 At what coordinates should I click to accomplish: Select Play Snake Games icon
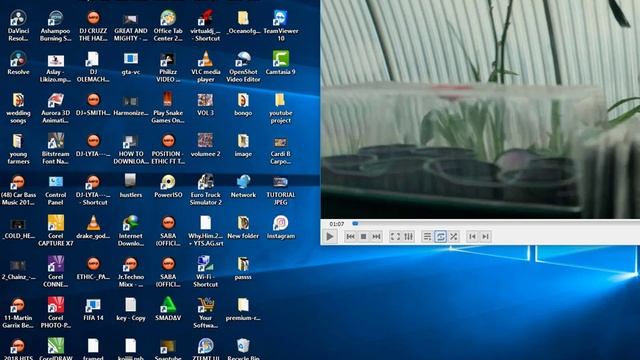(x=168, y=108)
